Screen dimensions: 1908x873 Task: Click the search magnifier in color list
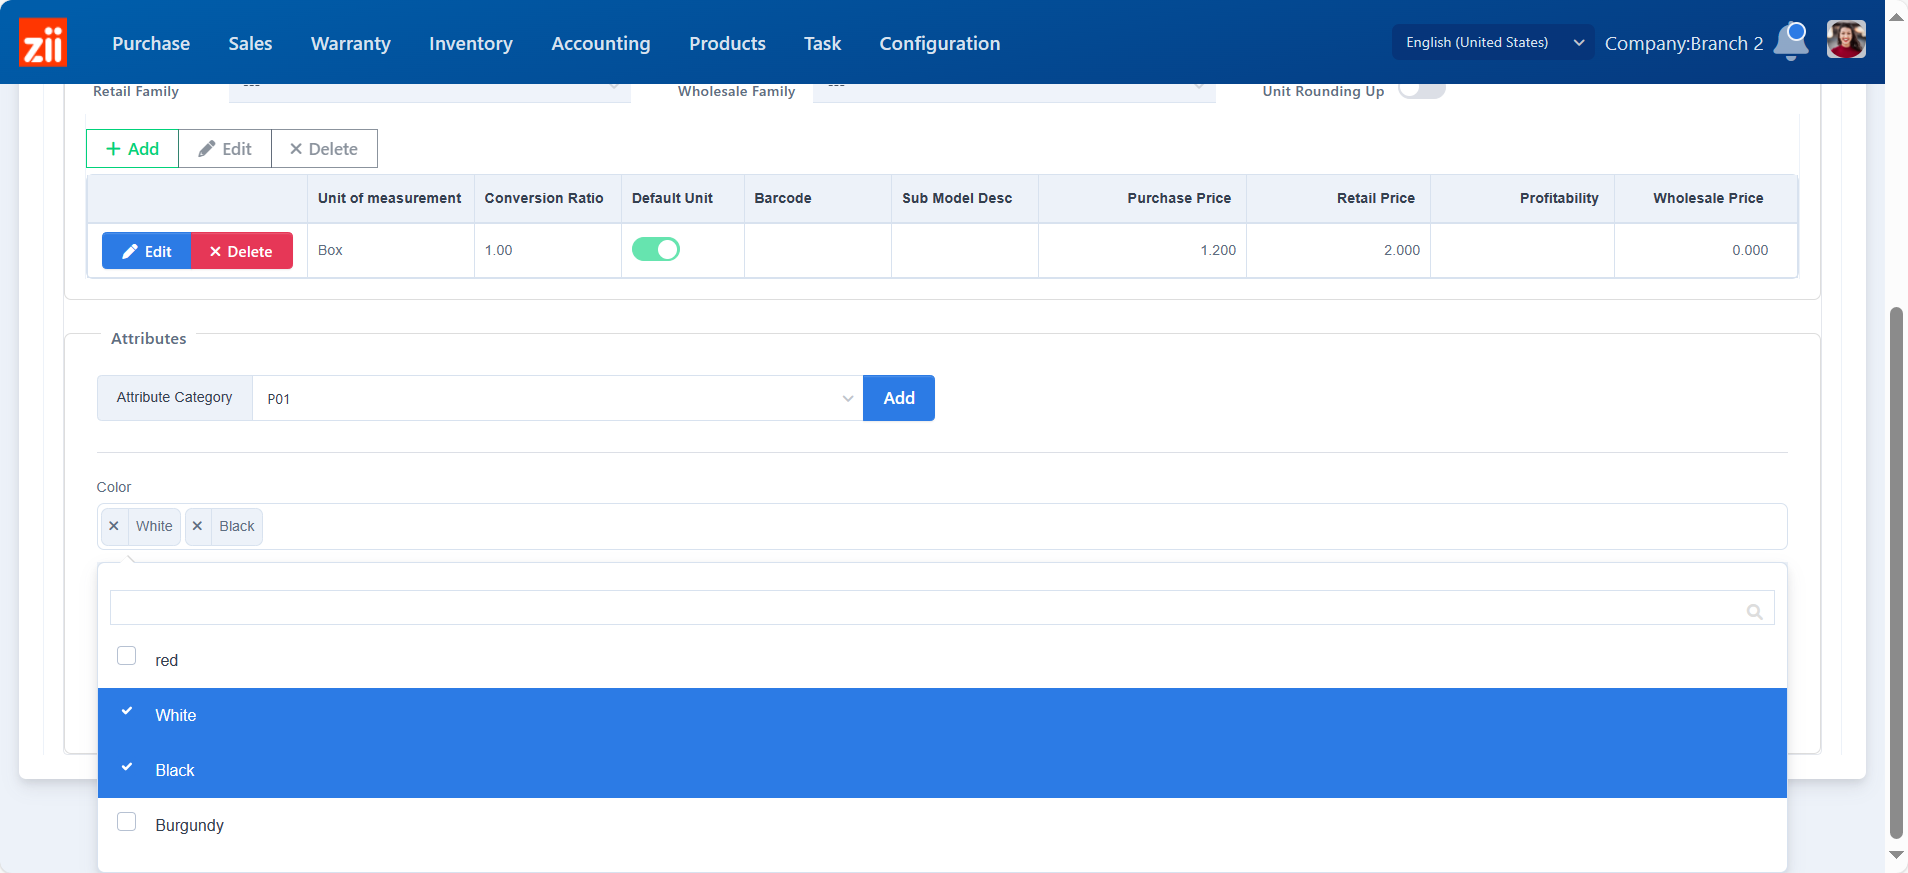[x=1754, y=611]
